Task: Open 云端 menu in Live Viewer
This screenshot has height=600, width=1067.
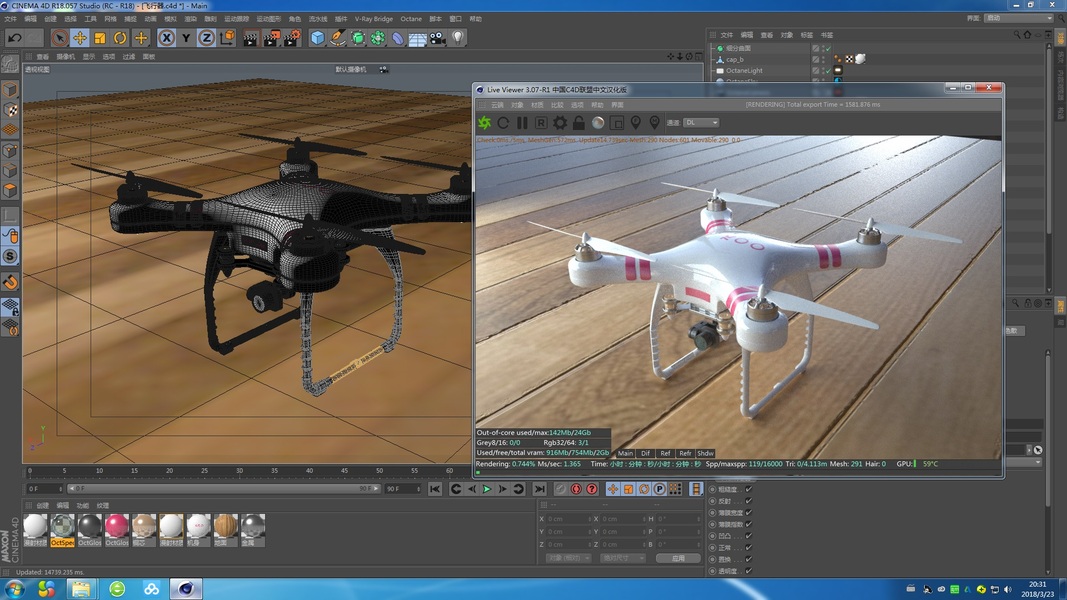Action: point(497,105)
